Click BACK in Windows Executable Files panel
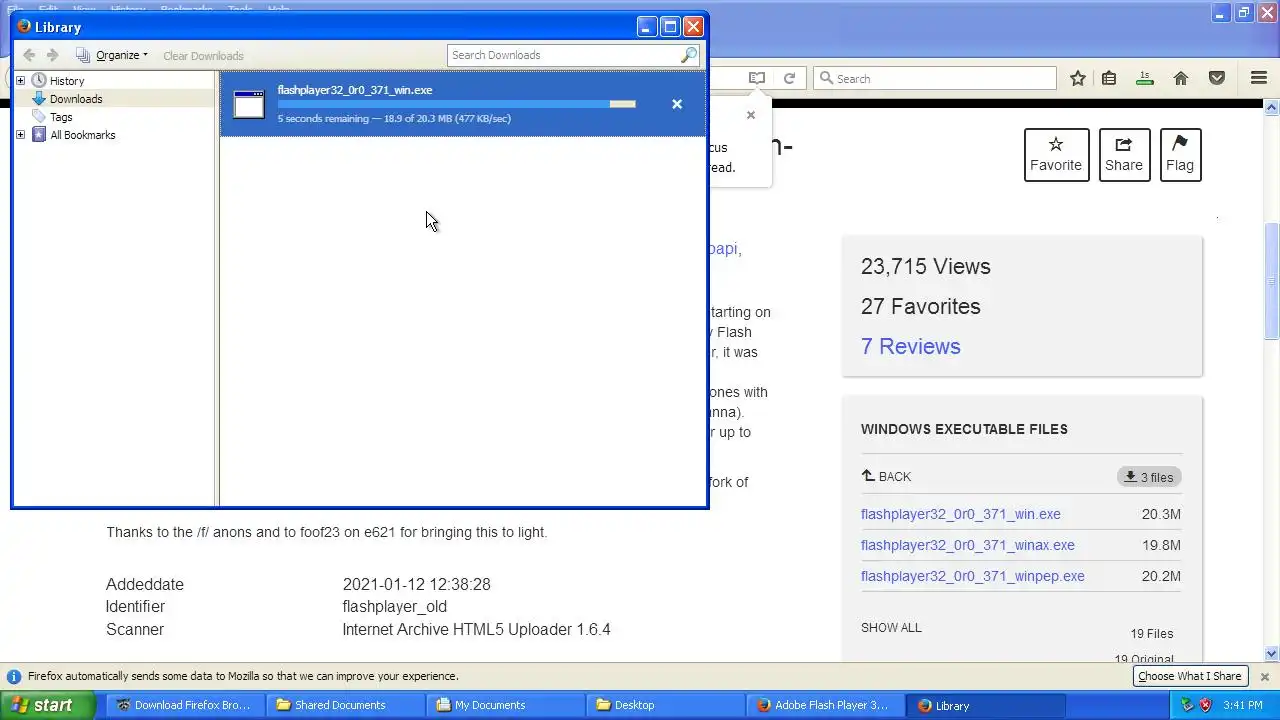Image resolution: width=1280 pixels, height=720 pixels. pyautogui.click(x=886, y=477)
